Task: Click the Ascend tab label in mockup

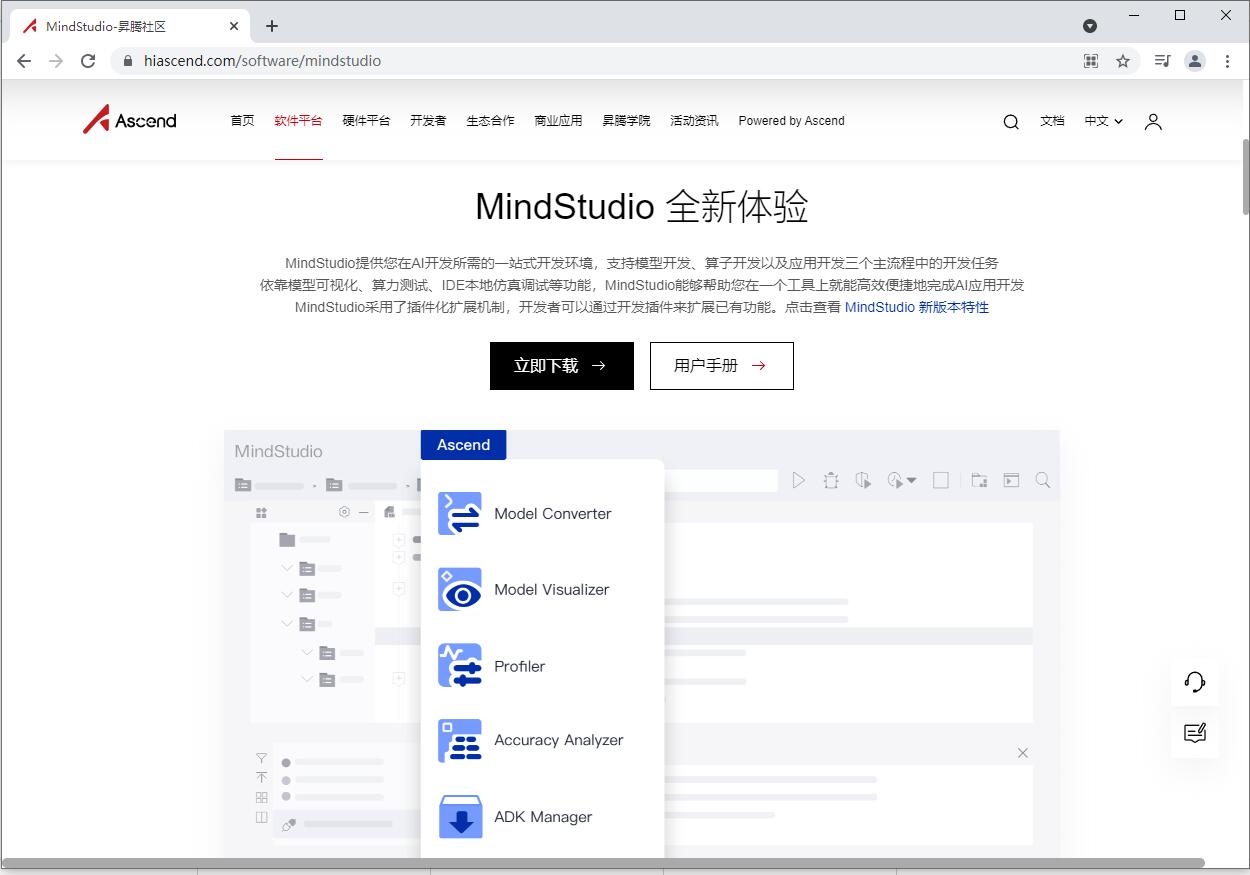Action: tap(463, 445)
